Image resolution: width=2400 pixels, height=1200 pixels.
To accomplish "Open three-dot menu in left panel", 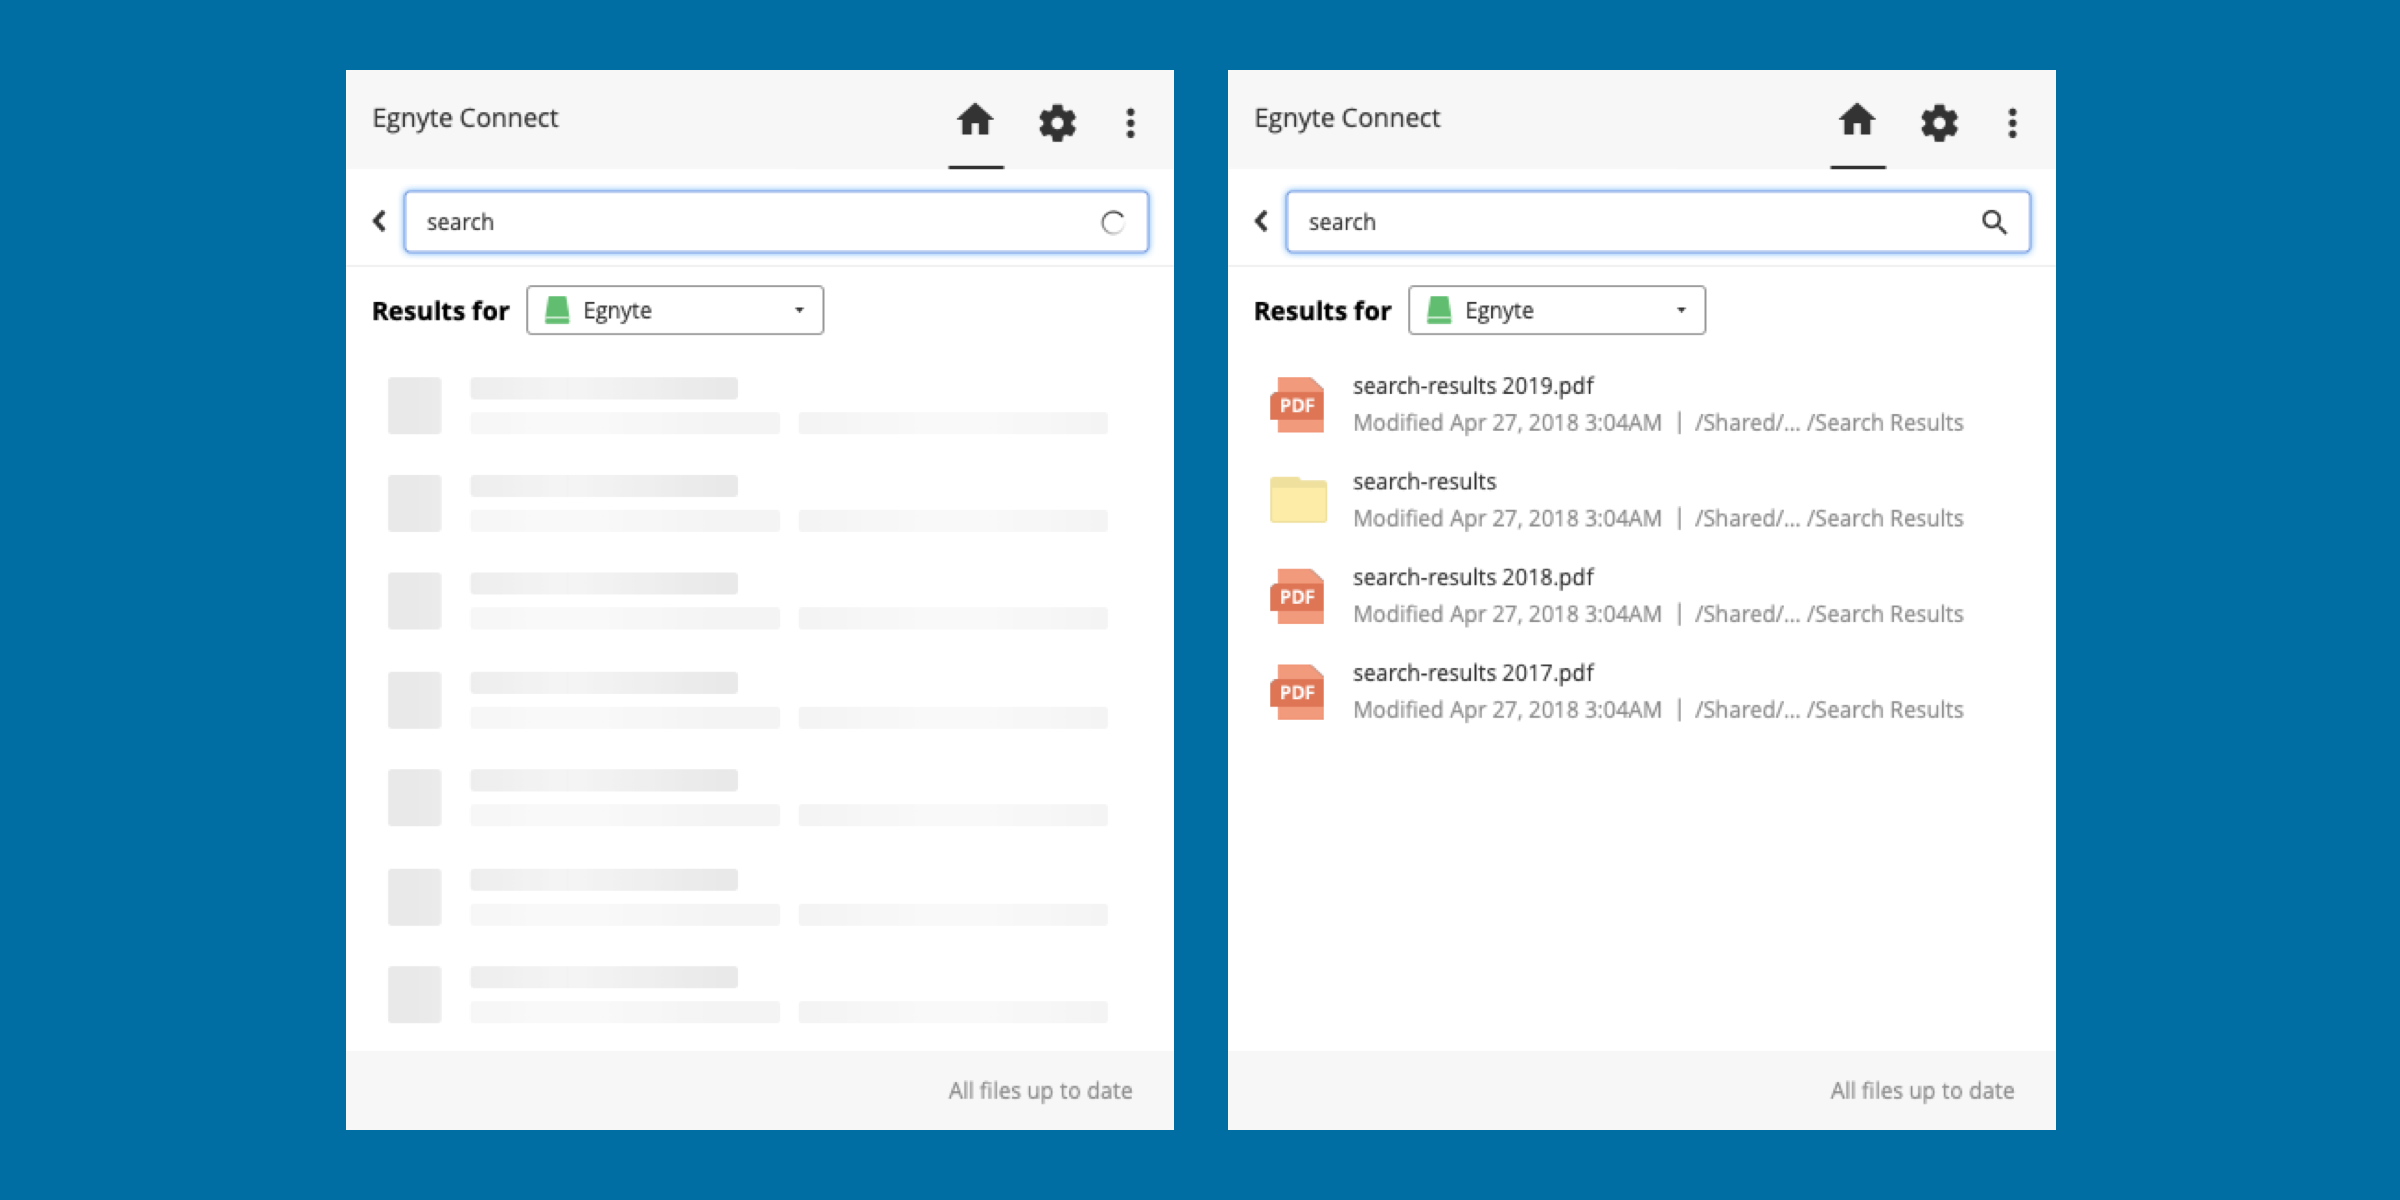I will click(x=1130, y=123).
